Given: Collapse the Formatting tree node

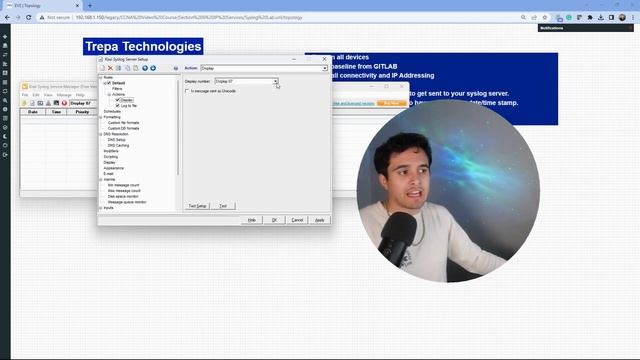Looking at the screenshot, I should pyautogui.click(x=101, y=117).
